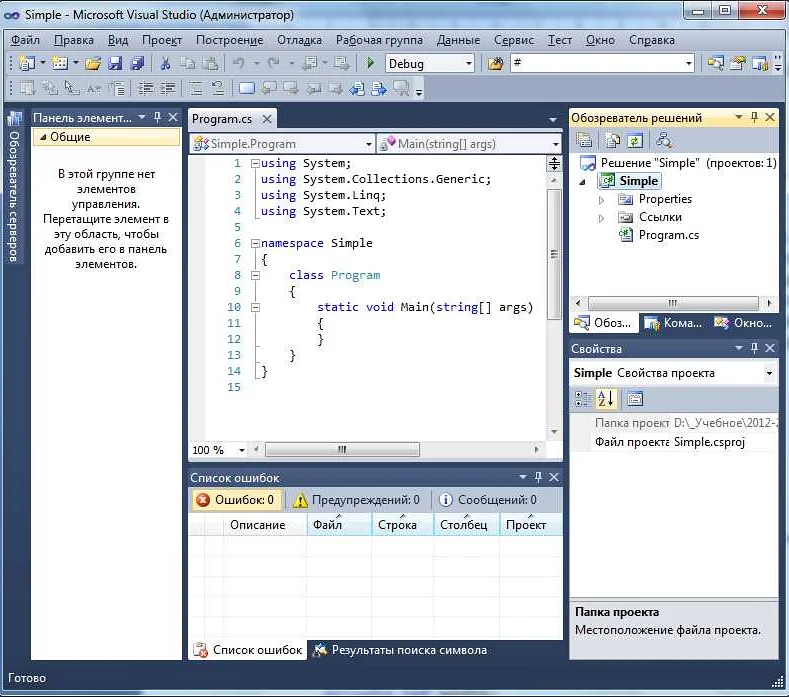The height and width of the screenshot is (697, 789).
Task: Click the Cut scissors icon
Action: [x=165, y=64]
